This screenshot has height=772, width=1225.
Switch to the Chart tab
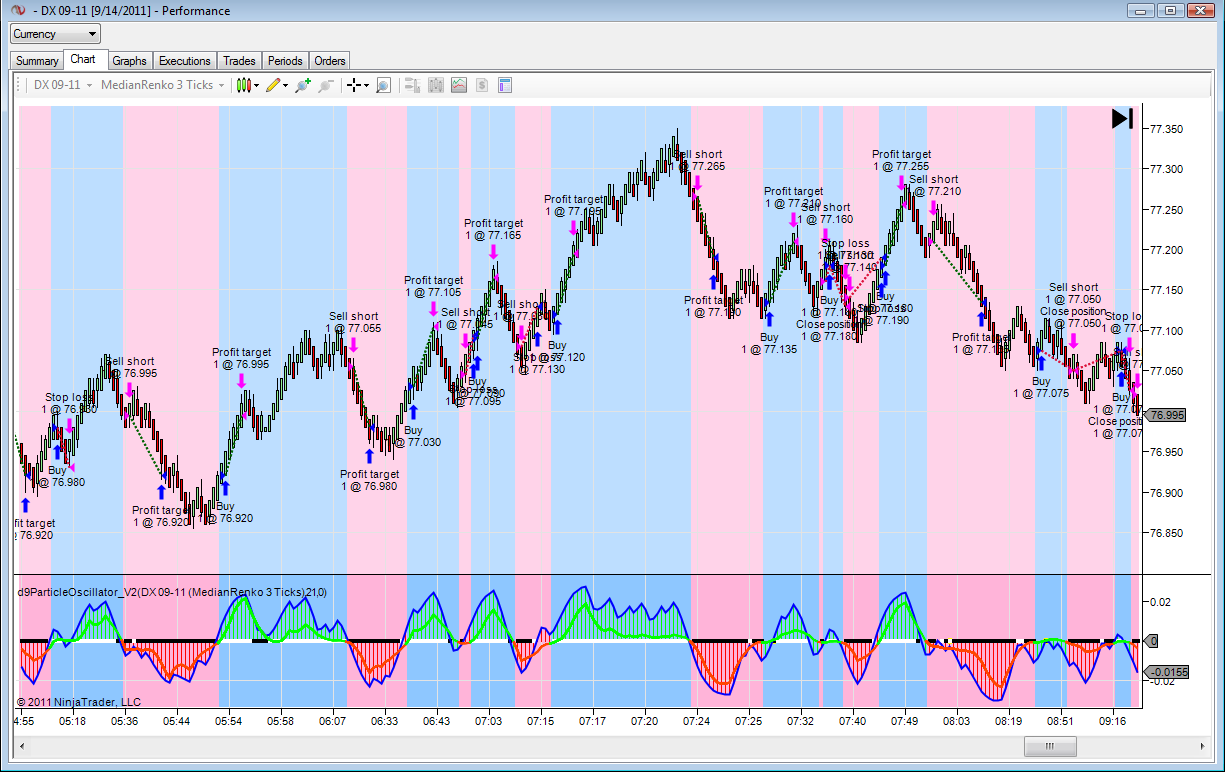[84, 59]
